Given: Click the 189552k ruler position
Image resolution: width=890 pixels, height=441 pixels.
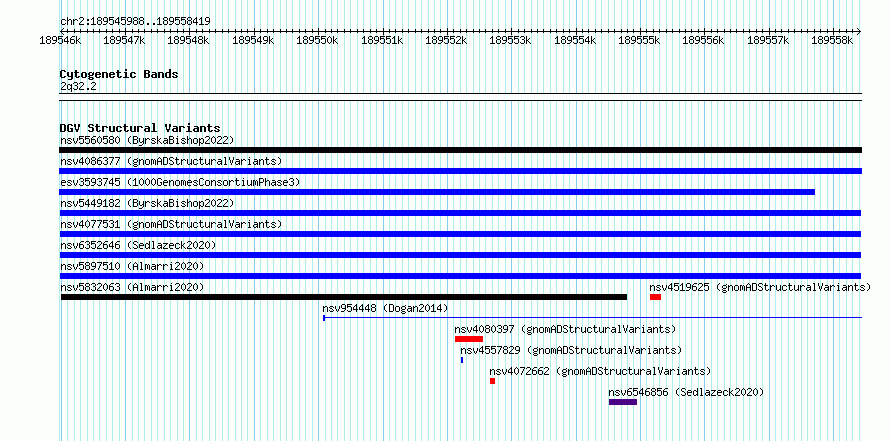Looking at the screenshot, I should pyautogui.click(x=446, y=40).
